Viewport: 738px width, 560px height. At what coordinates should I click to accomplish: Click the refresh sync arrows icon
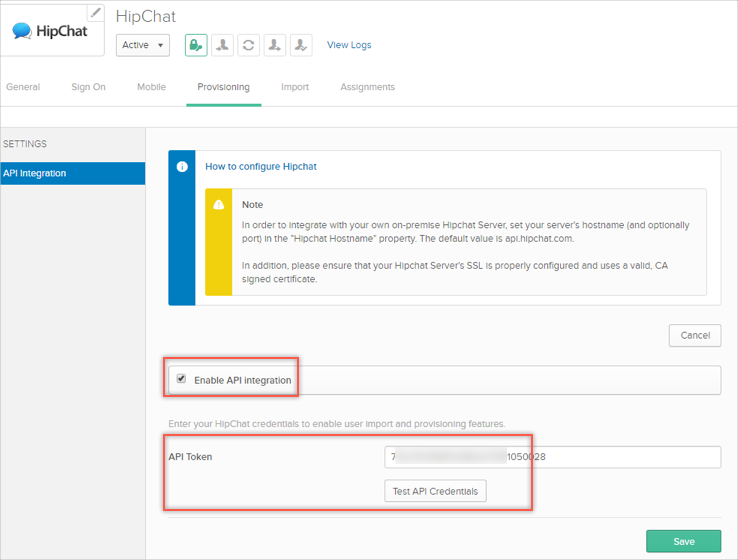[248, 45]
